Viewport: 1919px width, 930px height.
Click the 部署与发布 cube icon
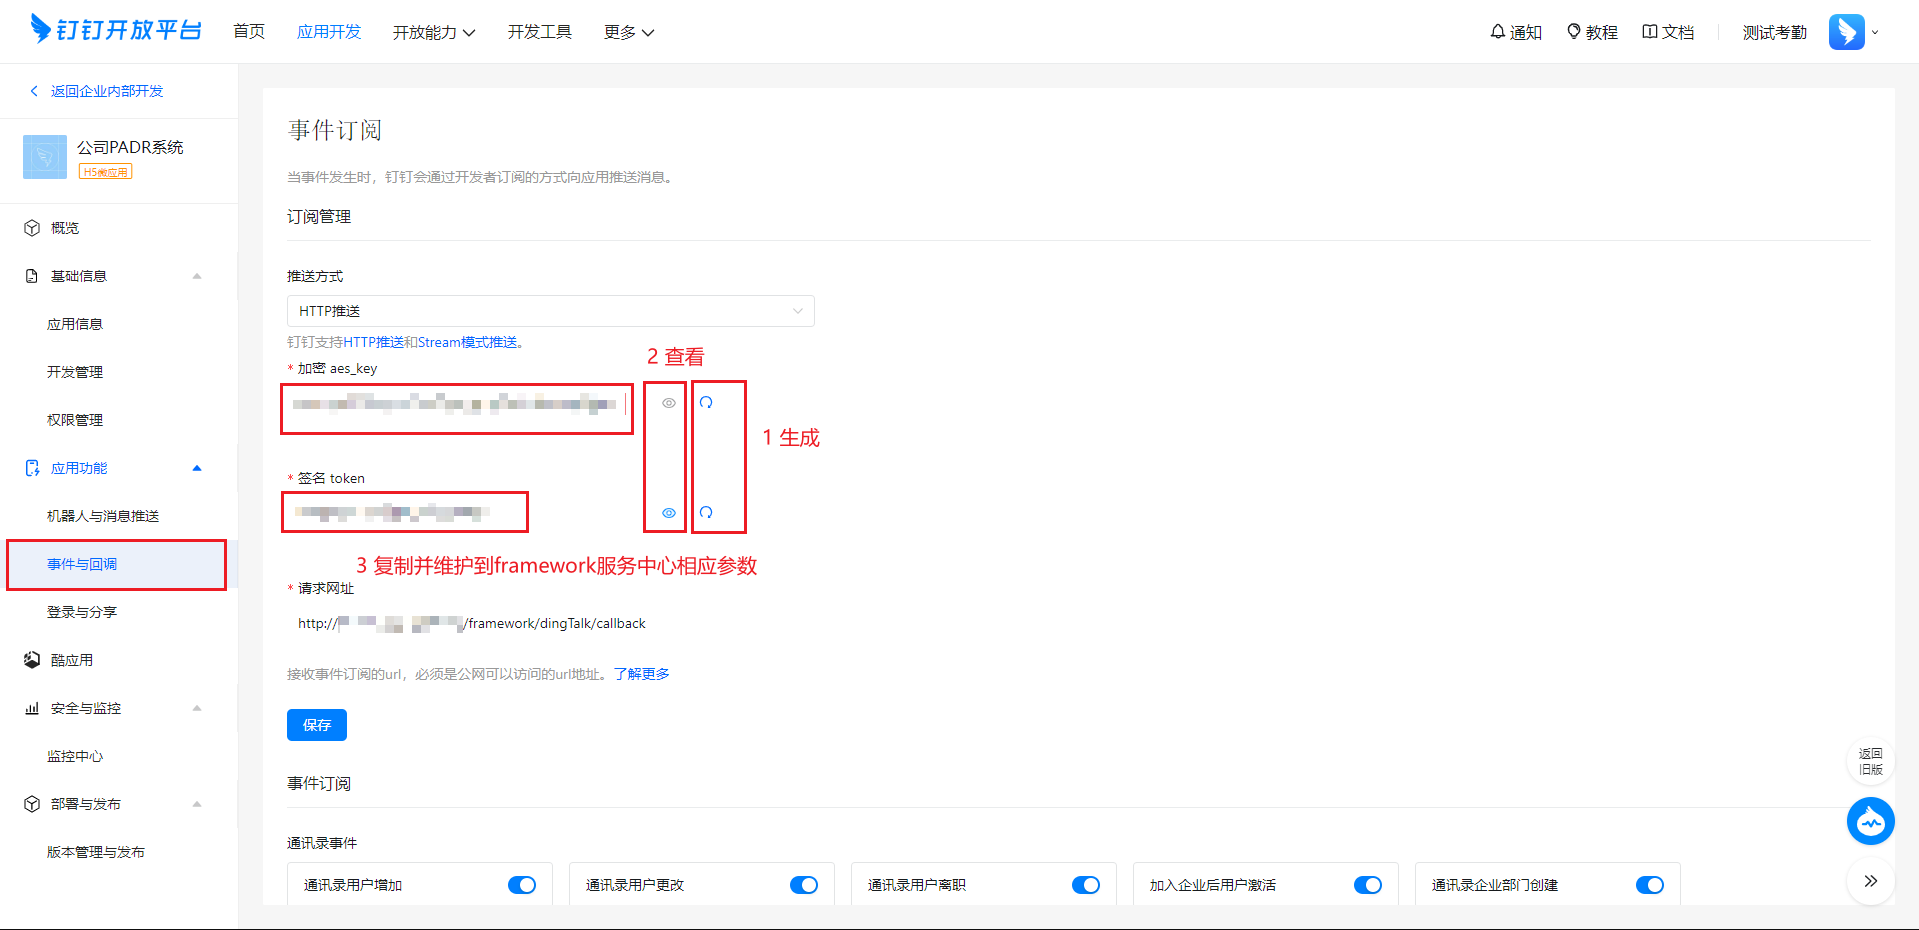point(32,804)
